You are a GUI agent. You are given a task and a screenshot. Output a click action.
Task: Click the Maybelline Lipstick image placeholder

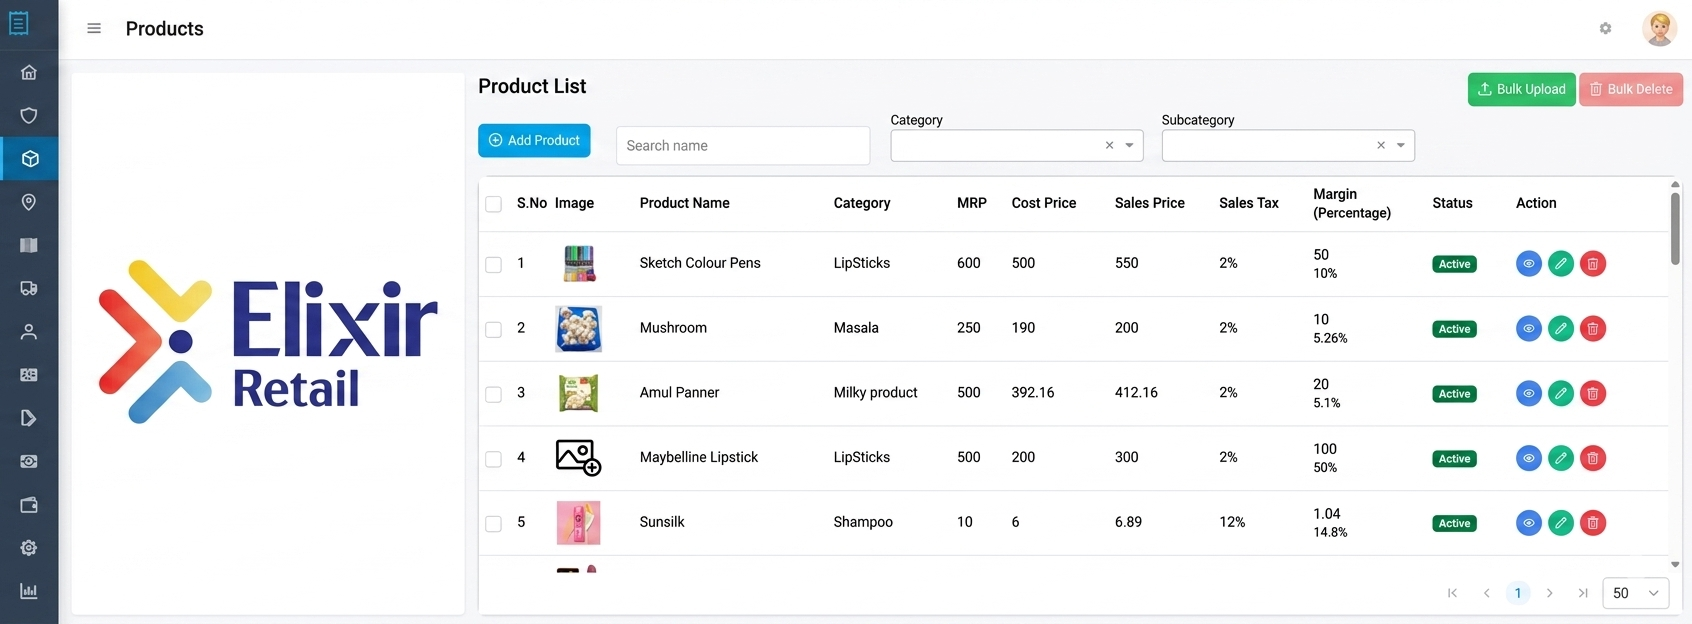tap(578, 458)
